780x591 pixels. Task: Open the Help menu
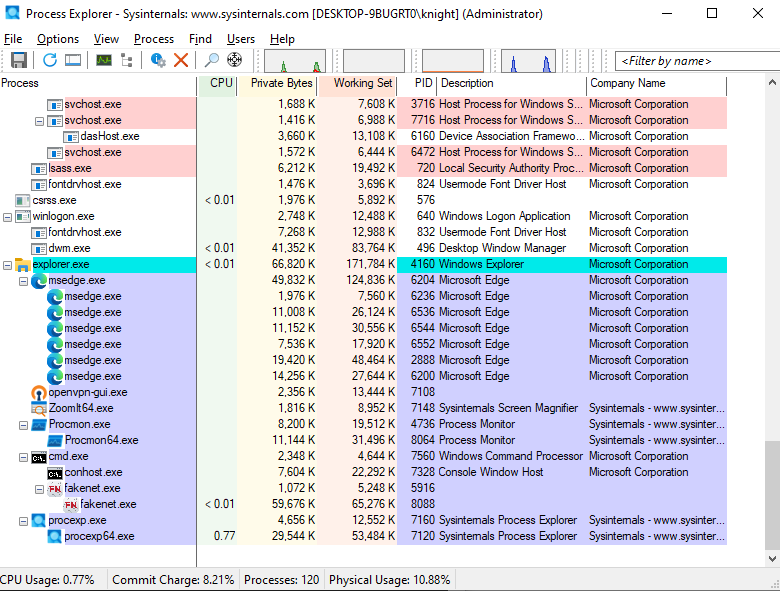[282, 39]
